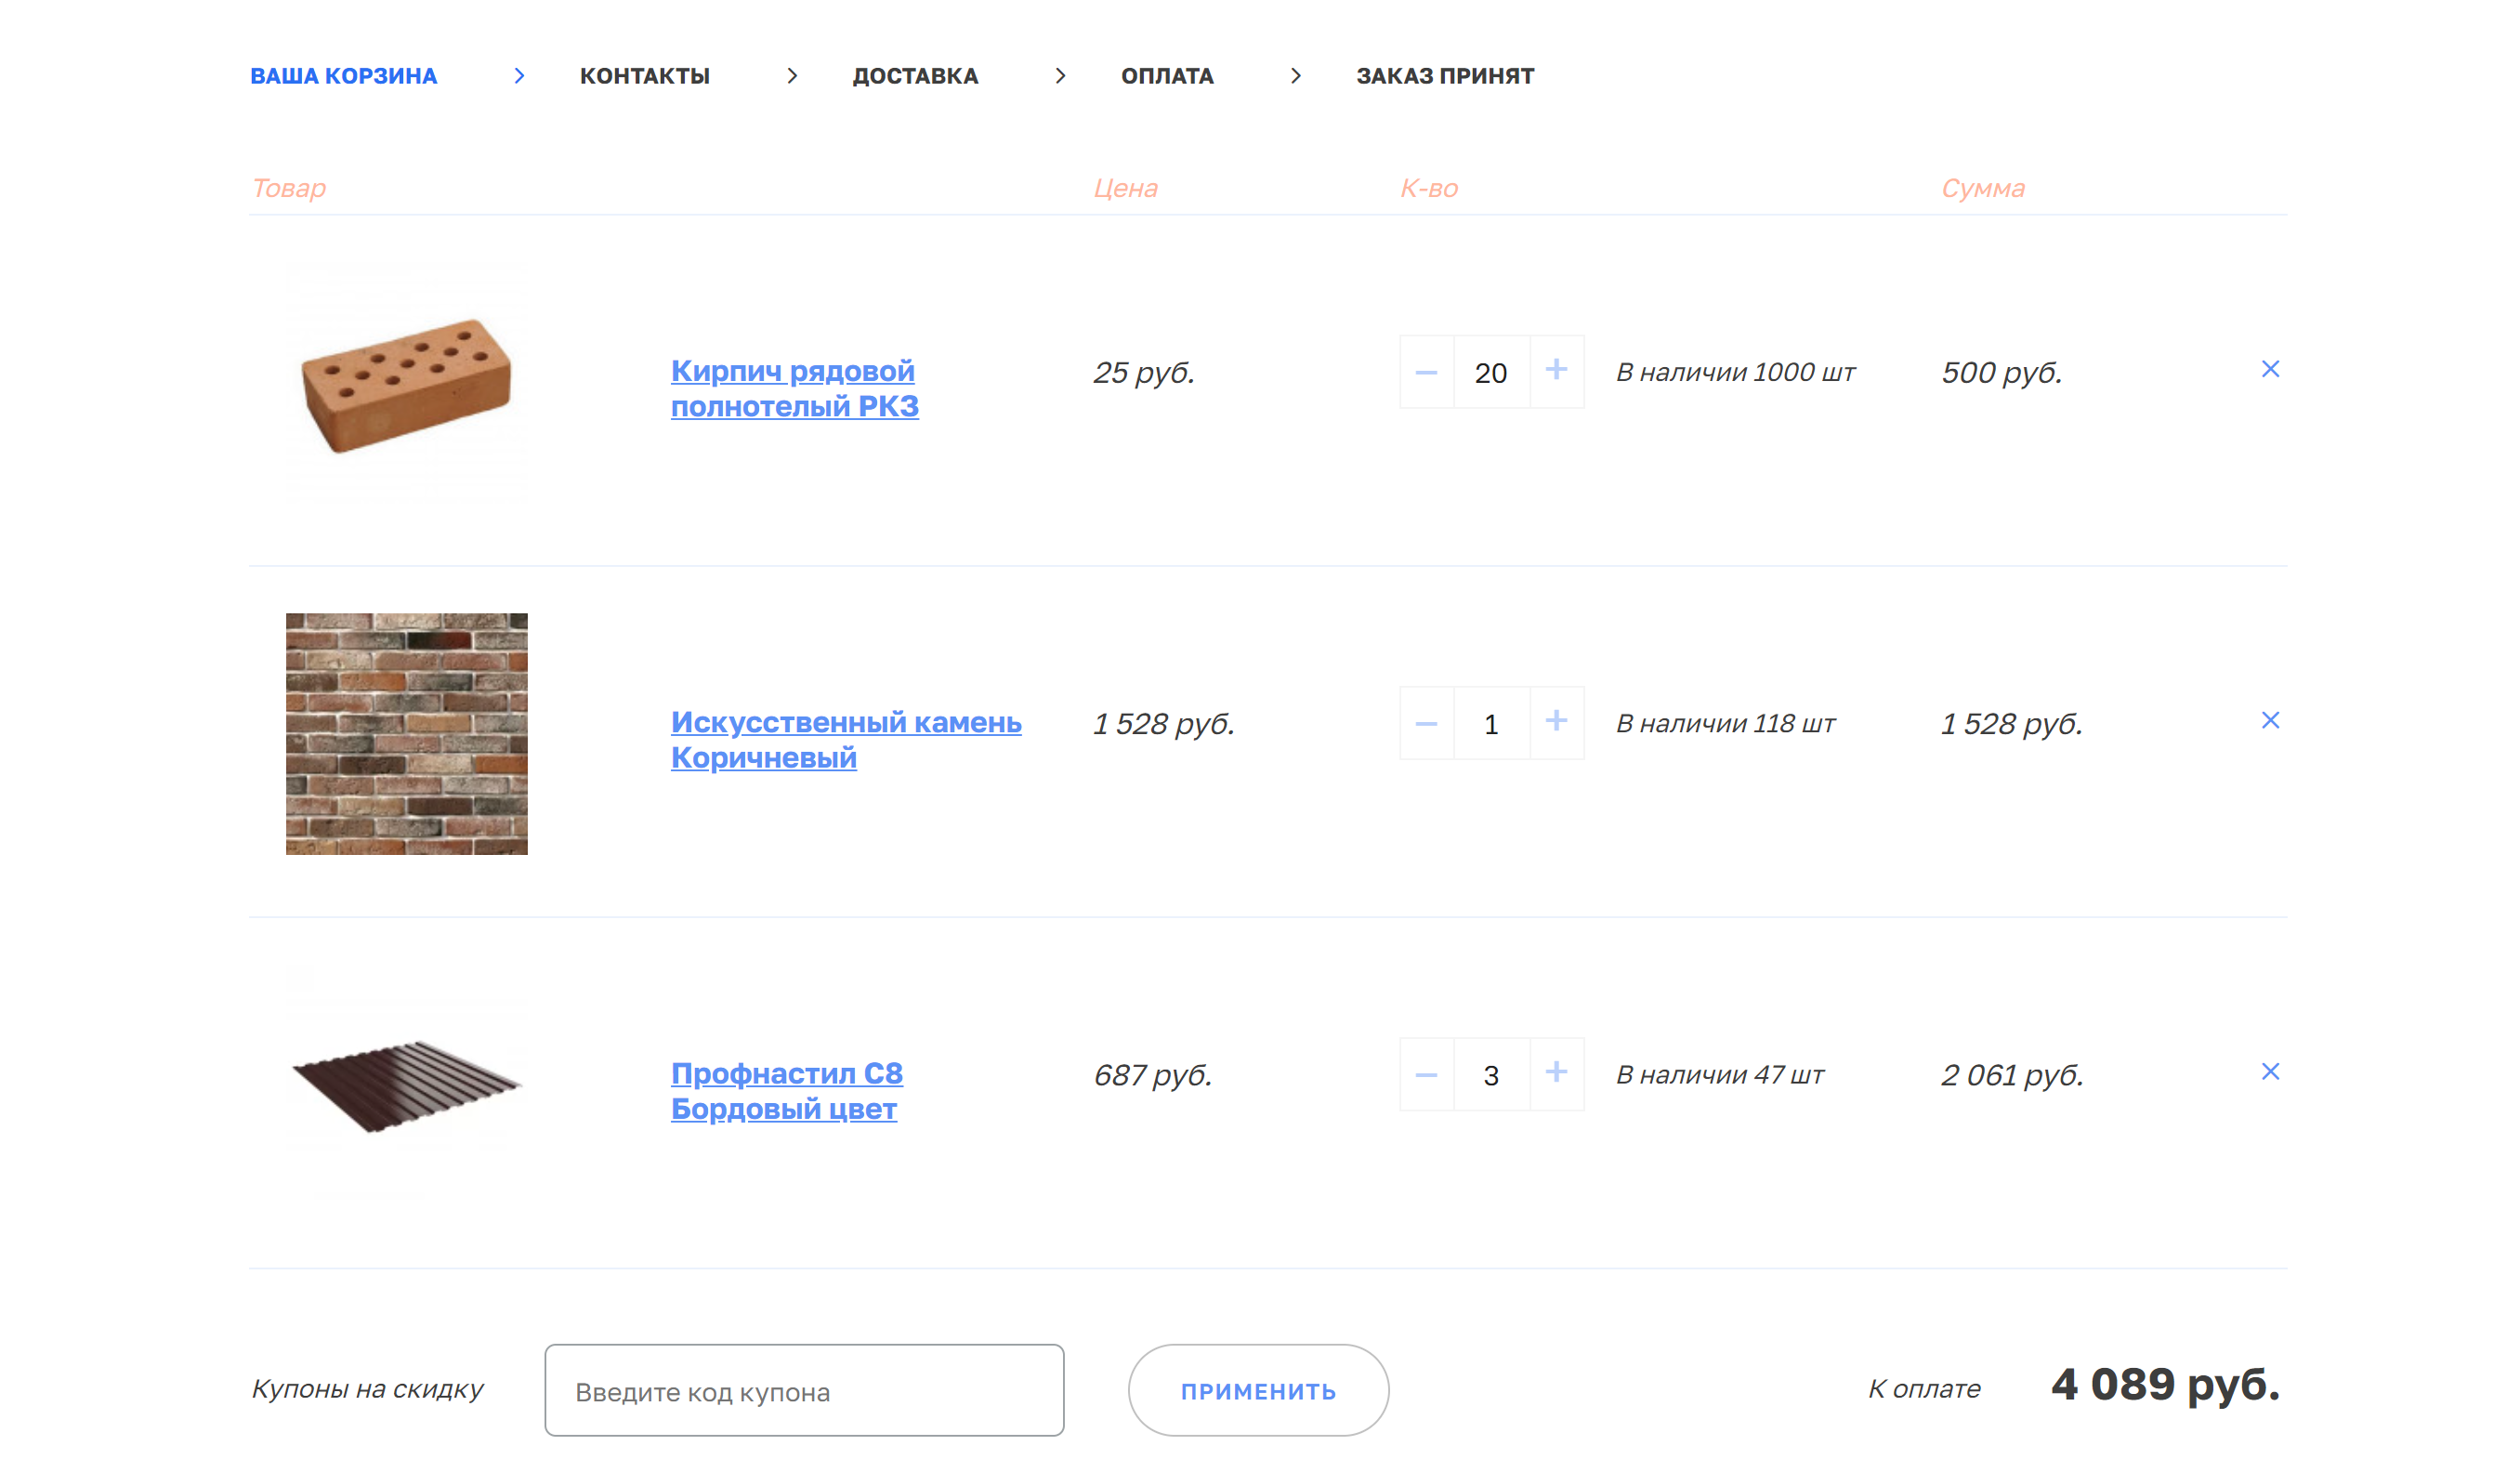The height and width of the screenshot is (1472, 2520).
Task: Go to the Контакты checkout step
Action: click(644, 76)
